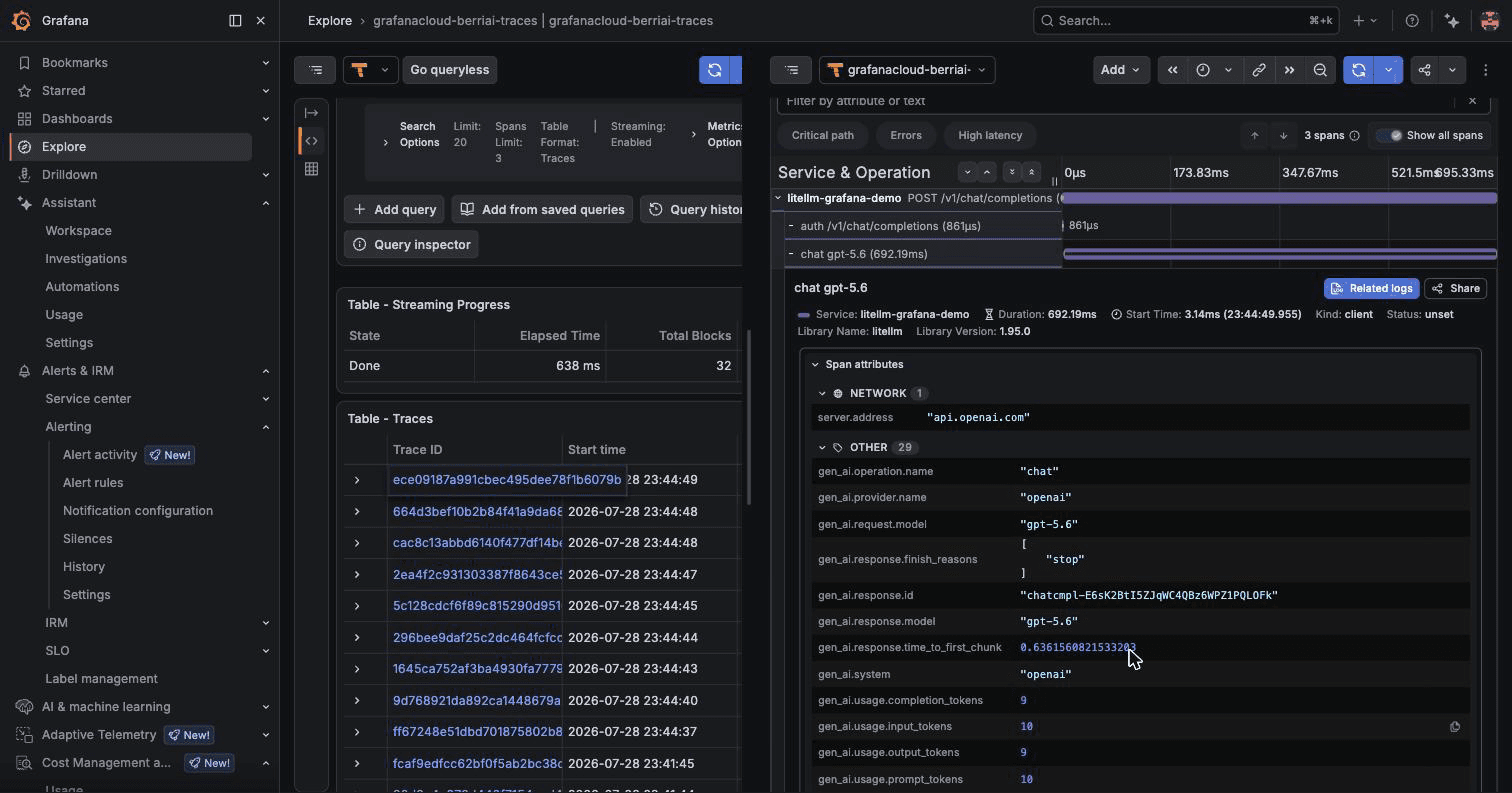Expand trace row ece09187a991cbec

[x=357, y=480]
